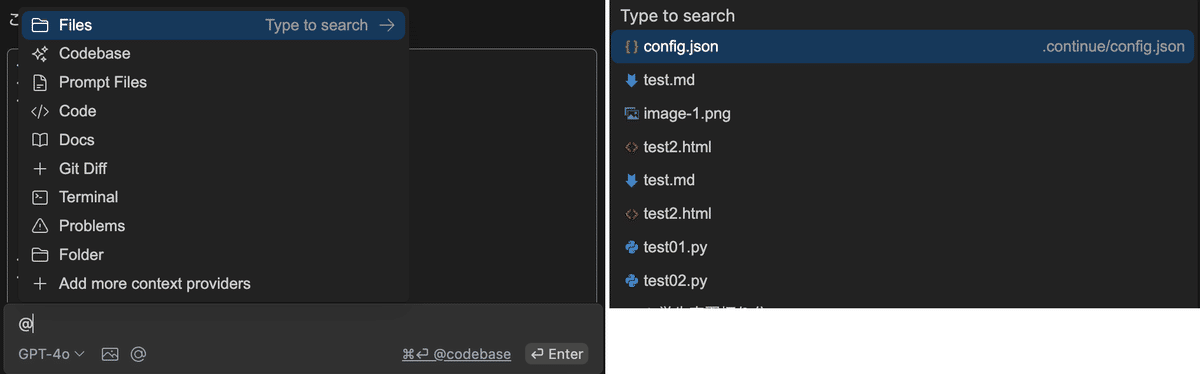
Task: Expand Files submenu with the arrow
Action: coord(387,25)
